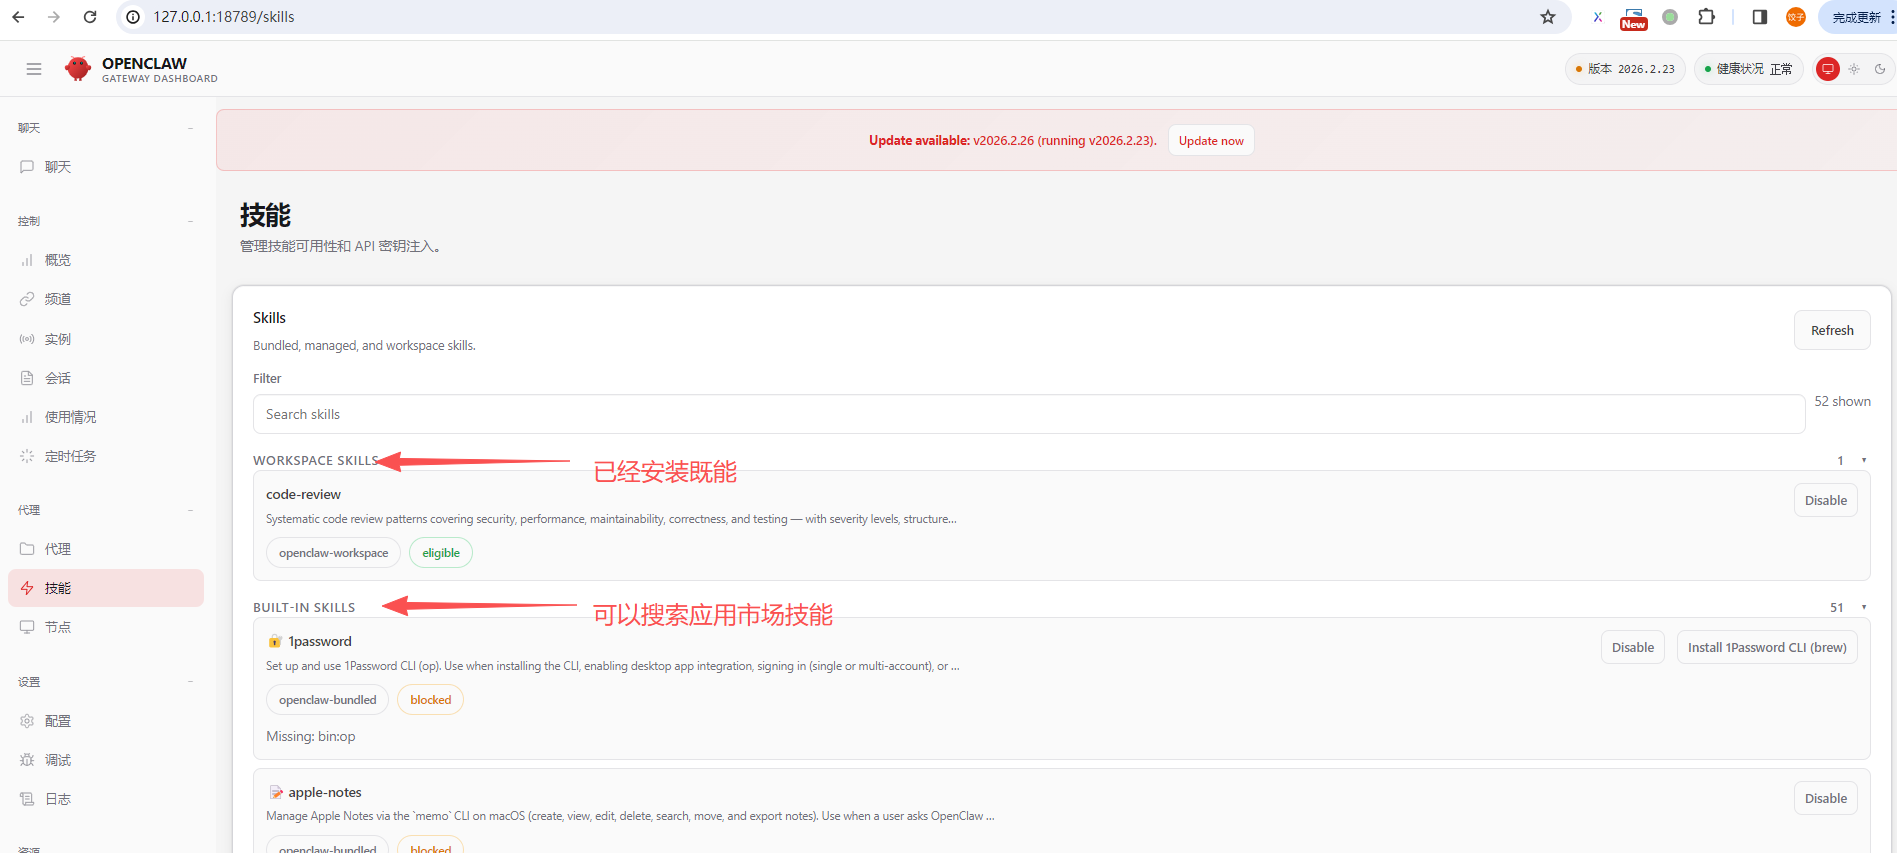The height and width of the screenshot is (853, 1897).
Task: Switch to the light theme sun icon
Action: point(1854,69)
